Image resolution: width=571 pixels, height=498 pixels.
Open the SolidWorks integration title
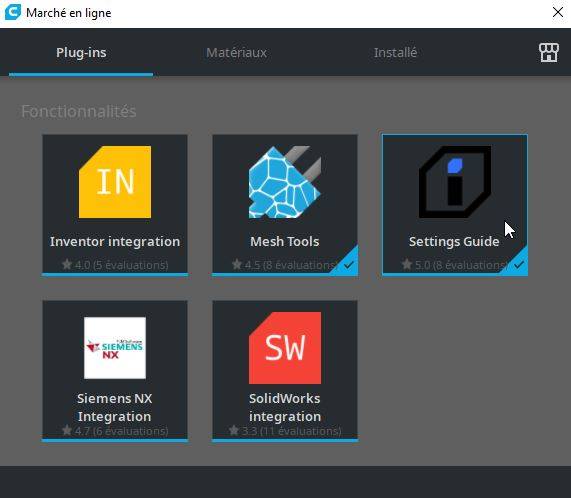(285, 407)
